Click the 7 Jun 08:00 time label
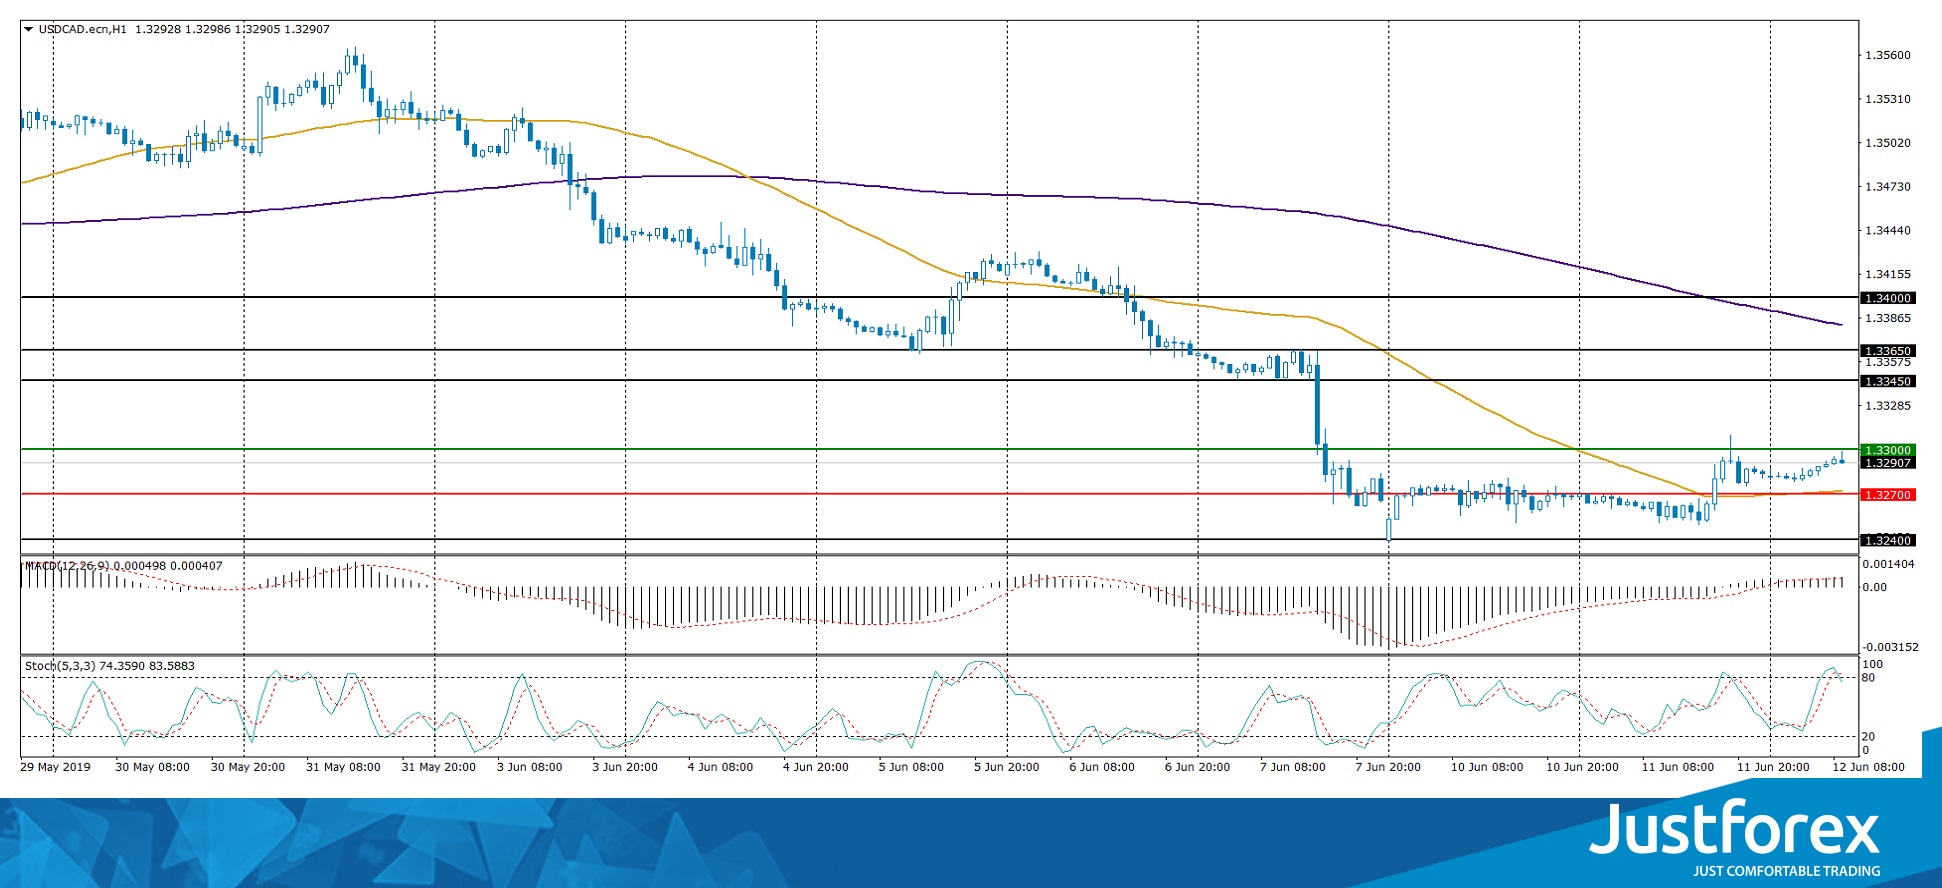 coord(1293,768)
